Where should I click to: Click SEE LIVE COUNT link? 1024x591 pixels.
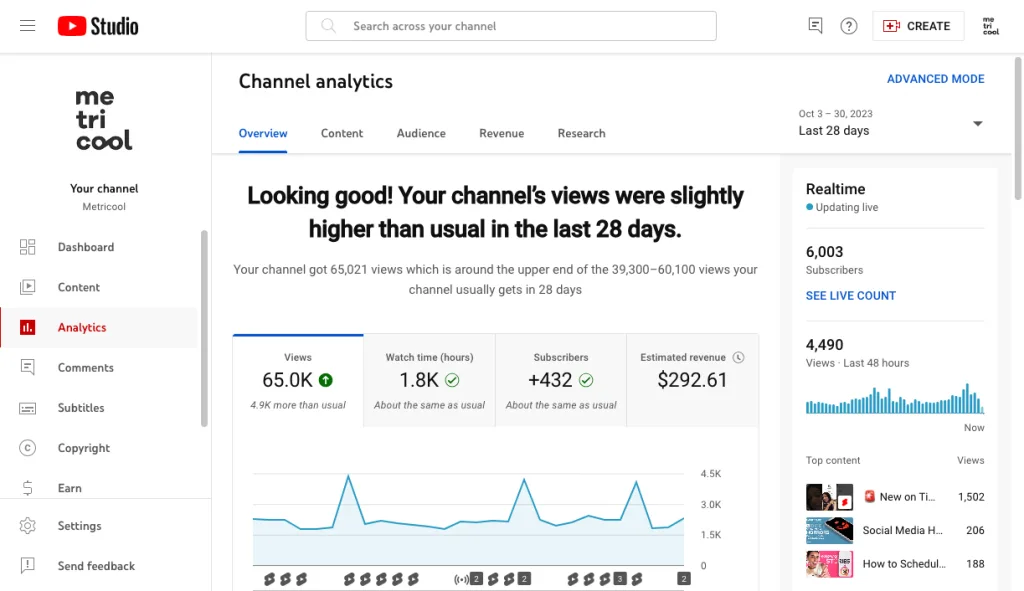pyautogui.click(x=850, y=296)
